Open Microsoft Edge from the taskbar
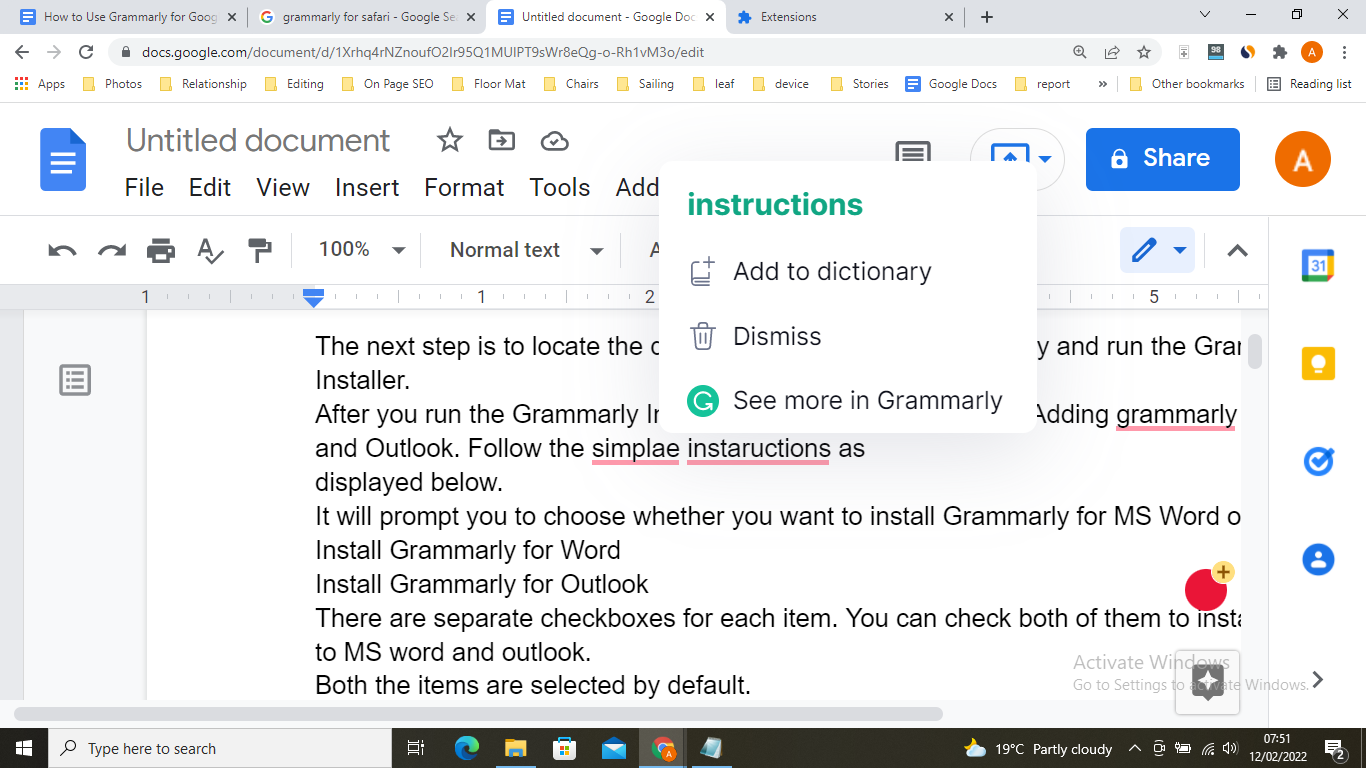1366x768 pixels. click(467, 748)
